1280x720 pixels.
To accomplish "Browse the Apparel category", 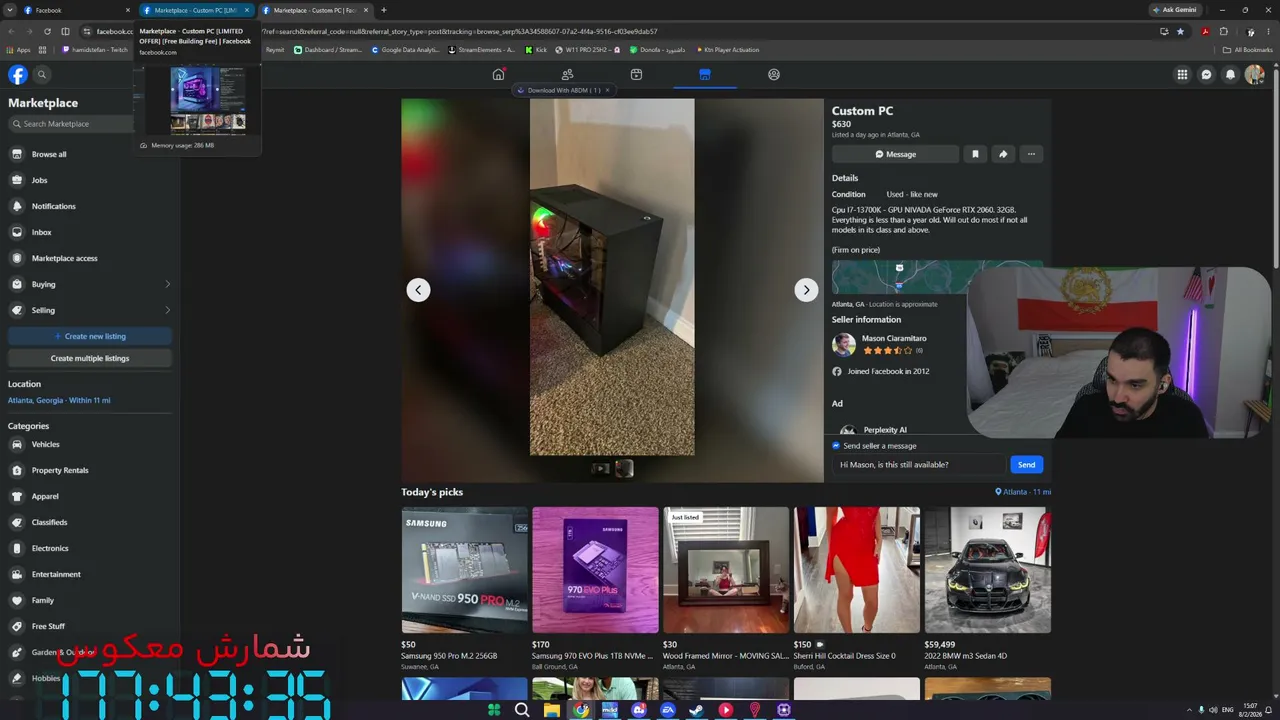I will (x=90, y=496).
